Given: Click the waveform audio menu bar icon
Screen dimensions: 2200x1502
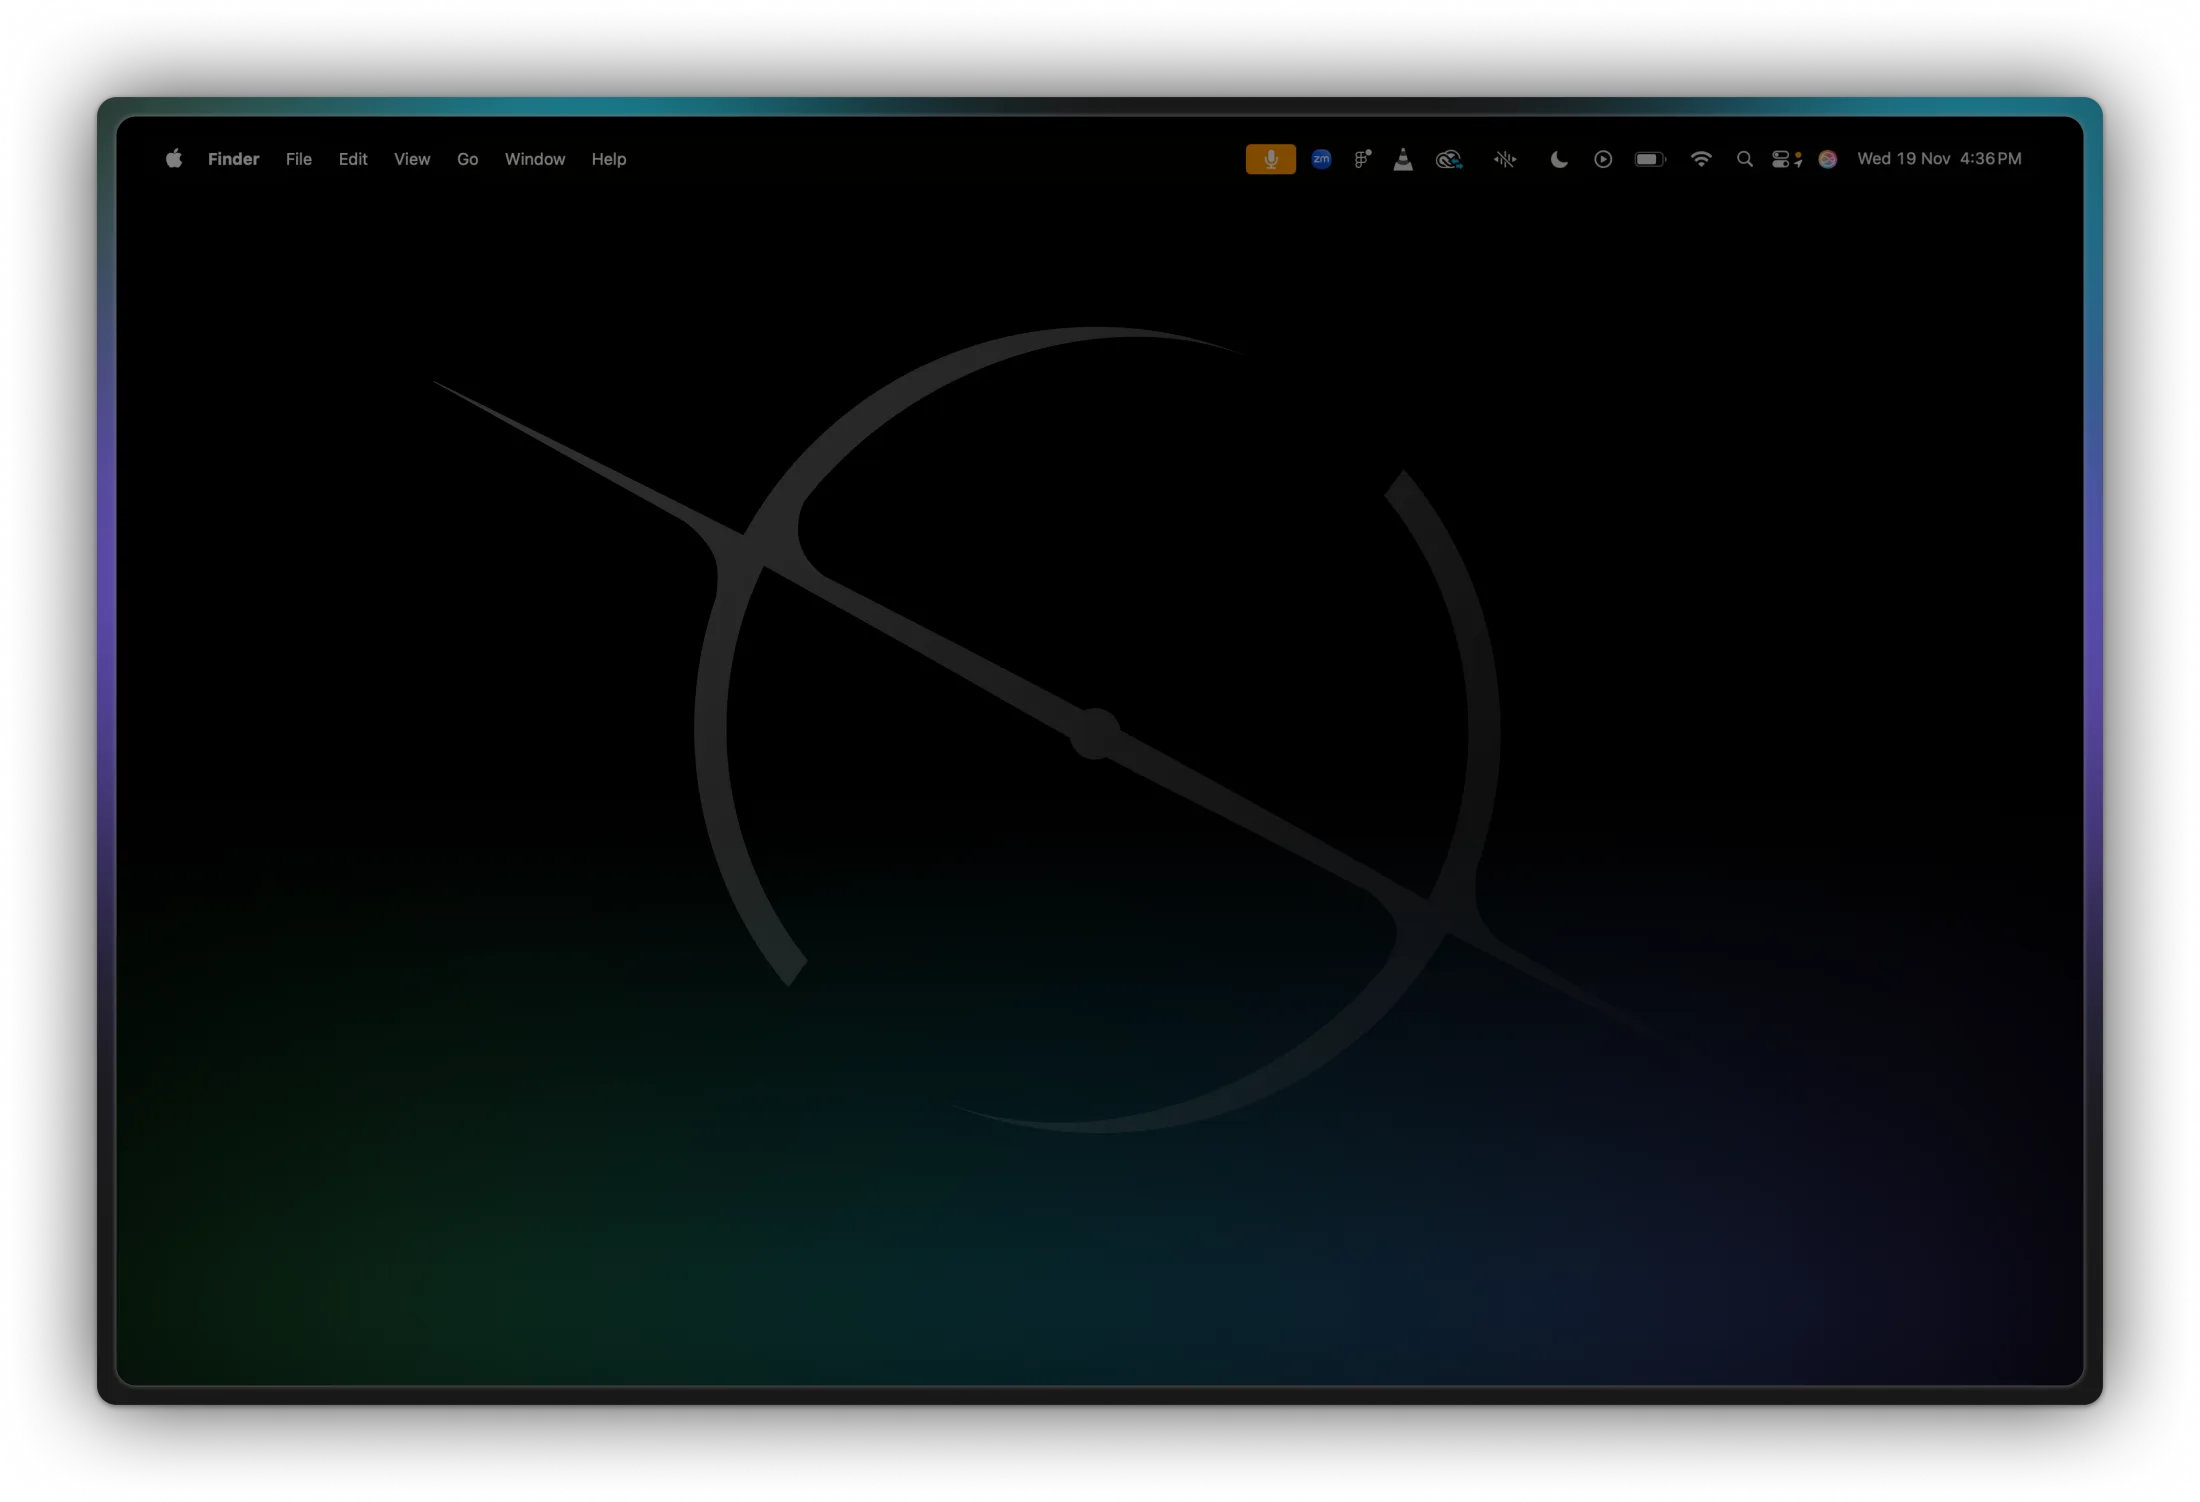Looking at the screenshot, I should (1505, 159).
